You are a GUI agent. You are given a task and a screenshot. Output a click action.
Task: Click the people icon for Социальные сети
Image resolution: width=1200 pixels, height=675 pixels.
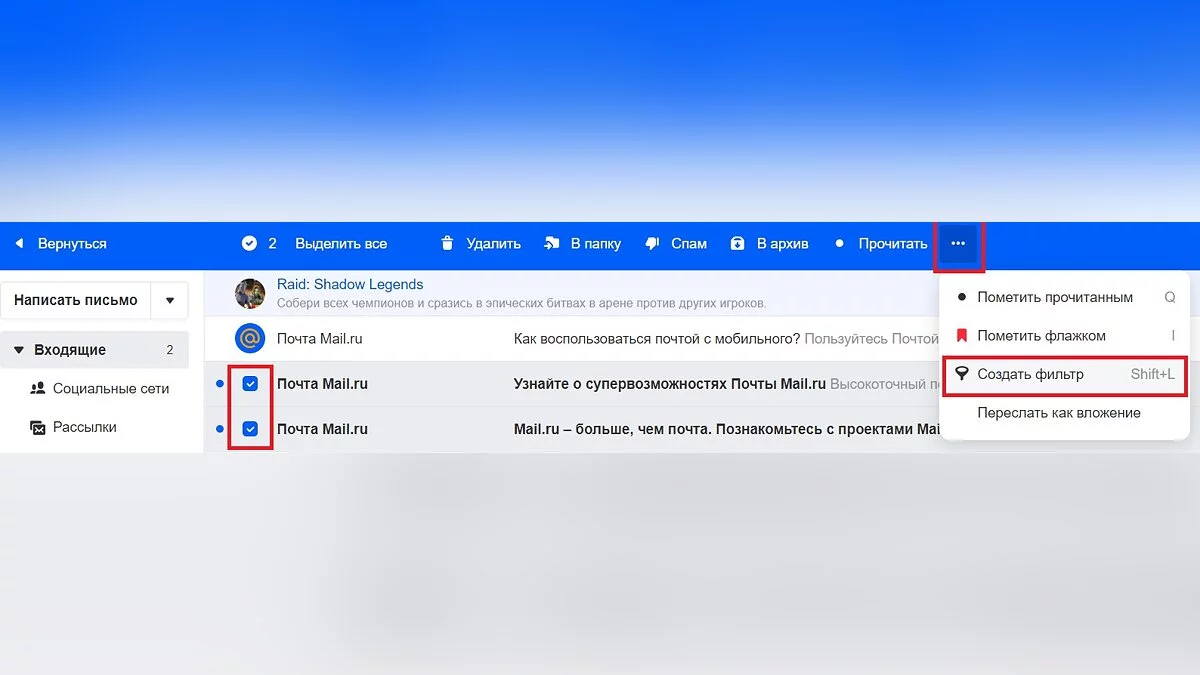(38, 388)
